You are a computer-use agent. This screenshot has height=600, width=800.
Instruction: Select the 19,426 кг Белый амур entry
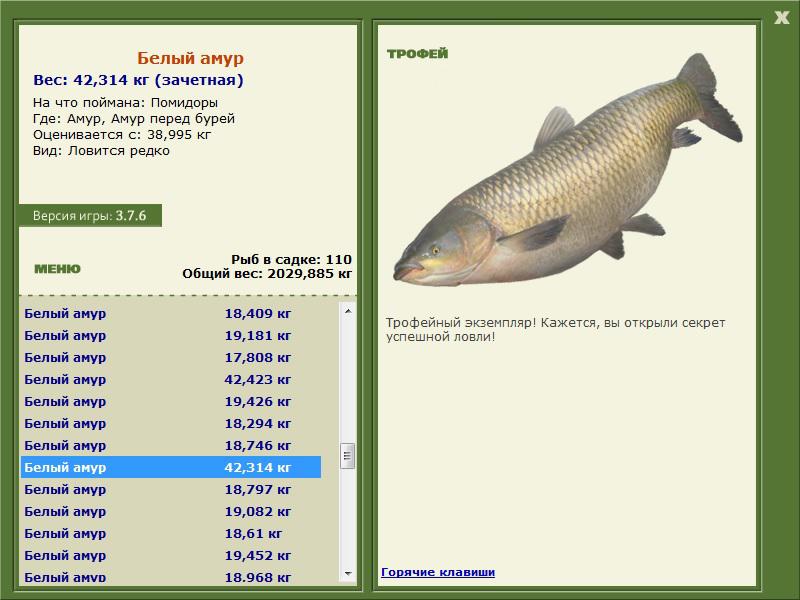pos(171,401)
